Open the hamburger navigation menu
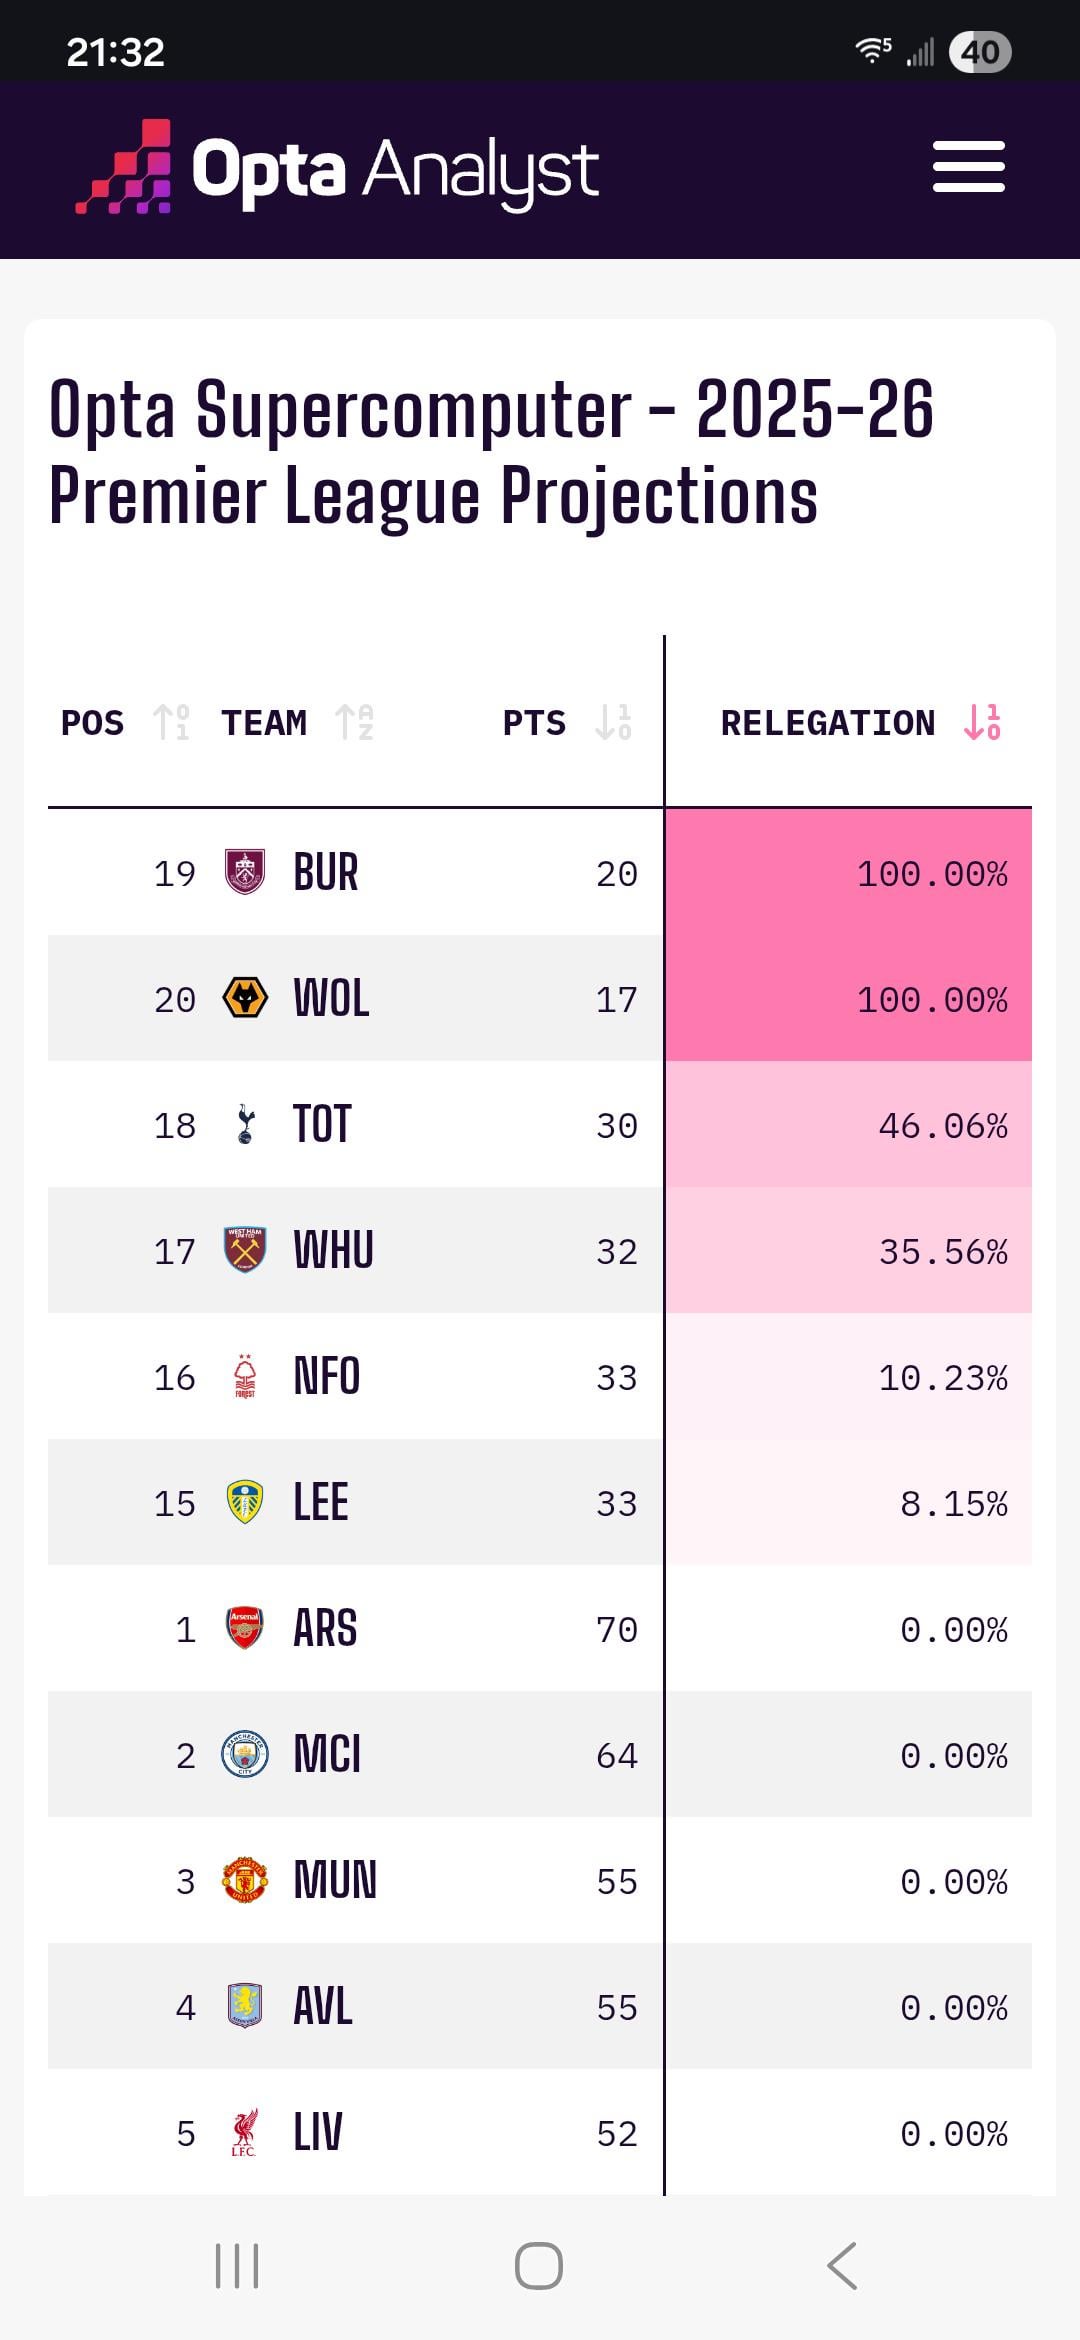1080x2340 pixels. tap(968, 167)
